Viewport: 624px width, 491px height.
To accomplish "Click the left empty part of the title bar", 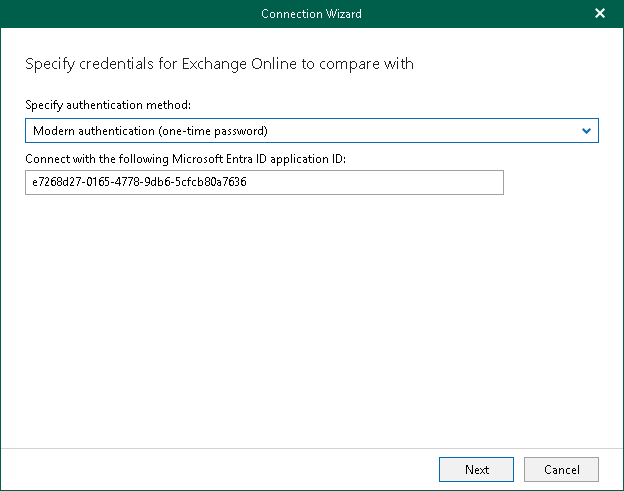I will pyautogui.click(x=100, y=14).
